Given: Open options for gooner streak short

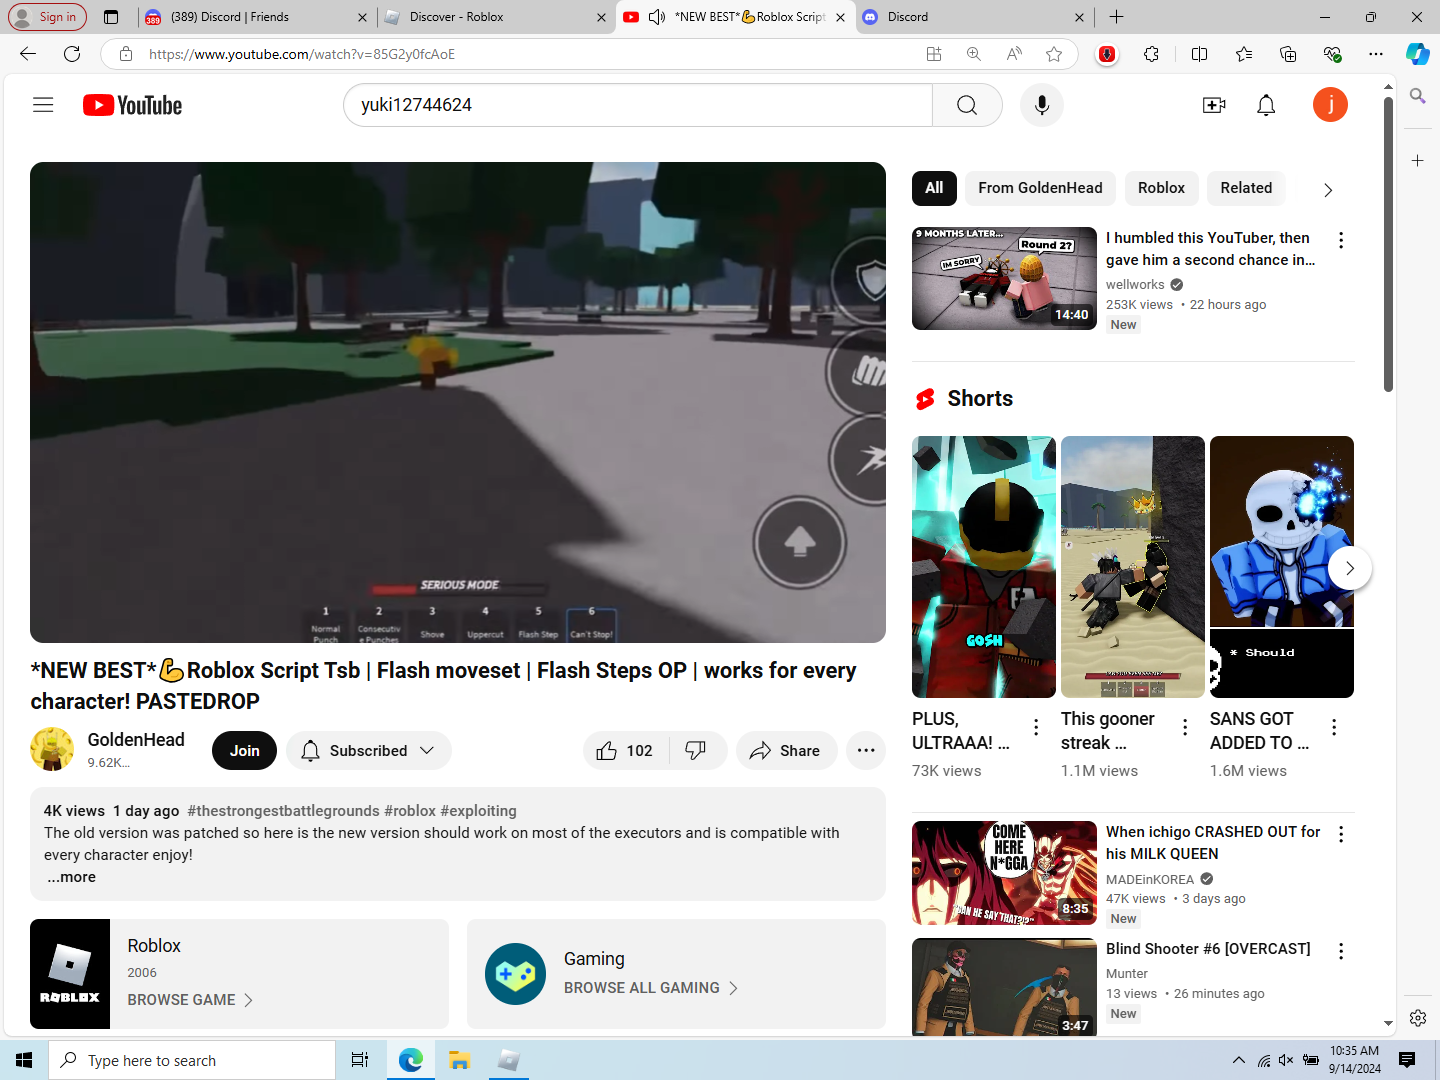Looking at the screenshot, I should (1185, 727).
